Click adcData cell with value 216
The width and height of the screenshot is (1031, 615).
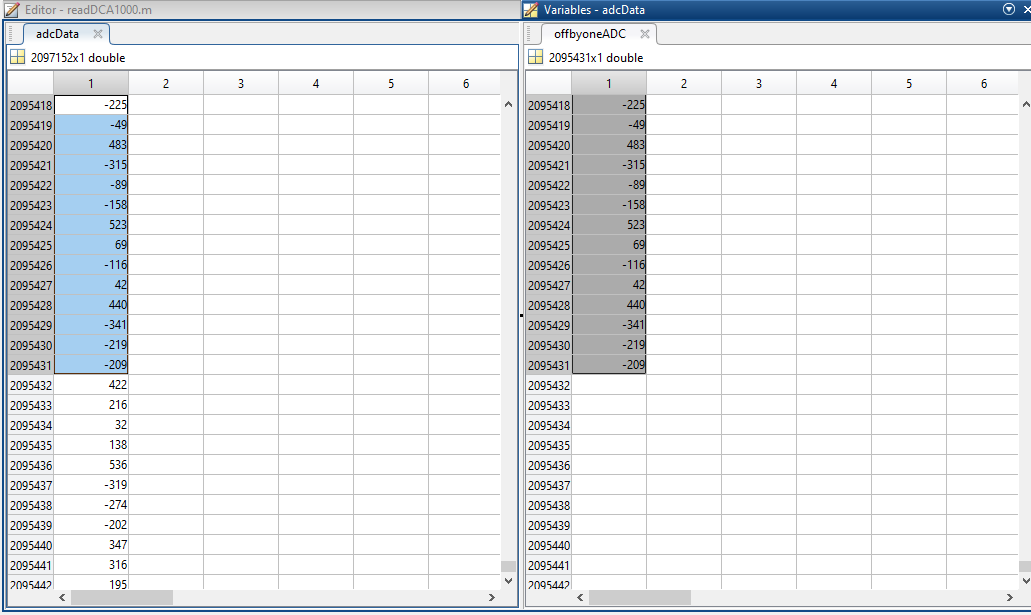pos(91,405)
